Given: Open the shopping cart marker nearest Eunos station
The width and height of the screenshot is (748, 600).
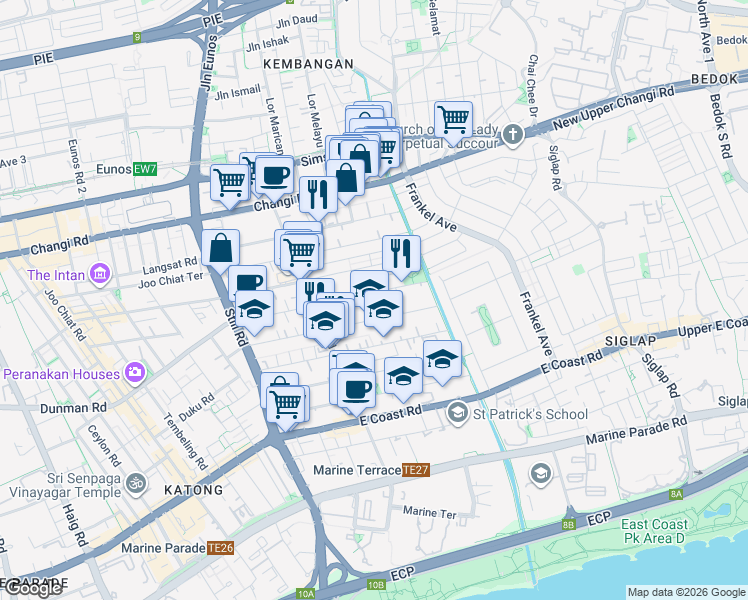Looking at the screenshot, I should (230, 185).
